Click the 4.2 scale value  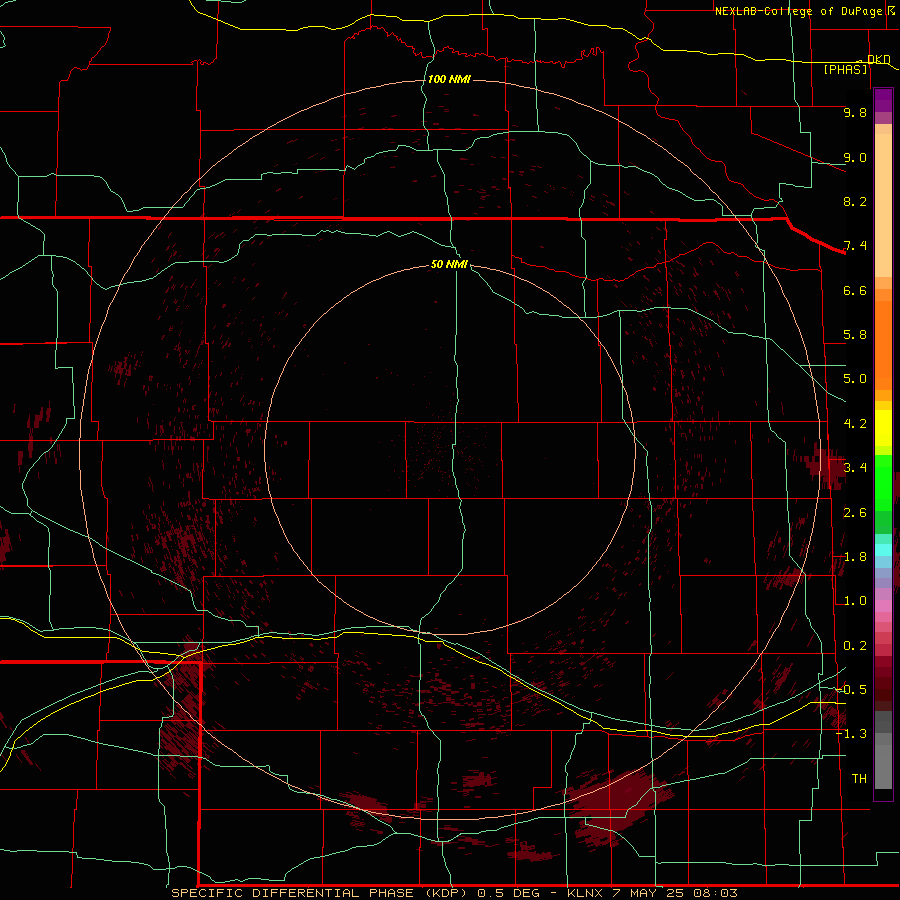pos(855,424)
